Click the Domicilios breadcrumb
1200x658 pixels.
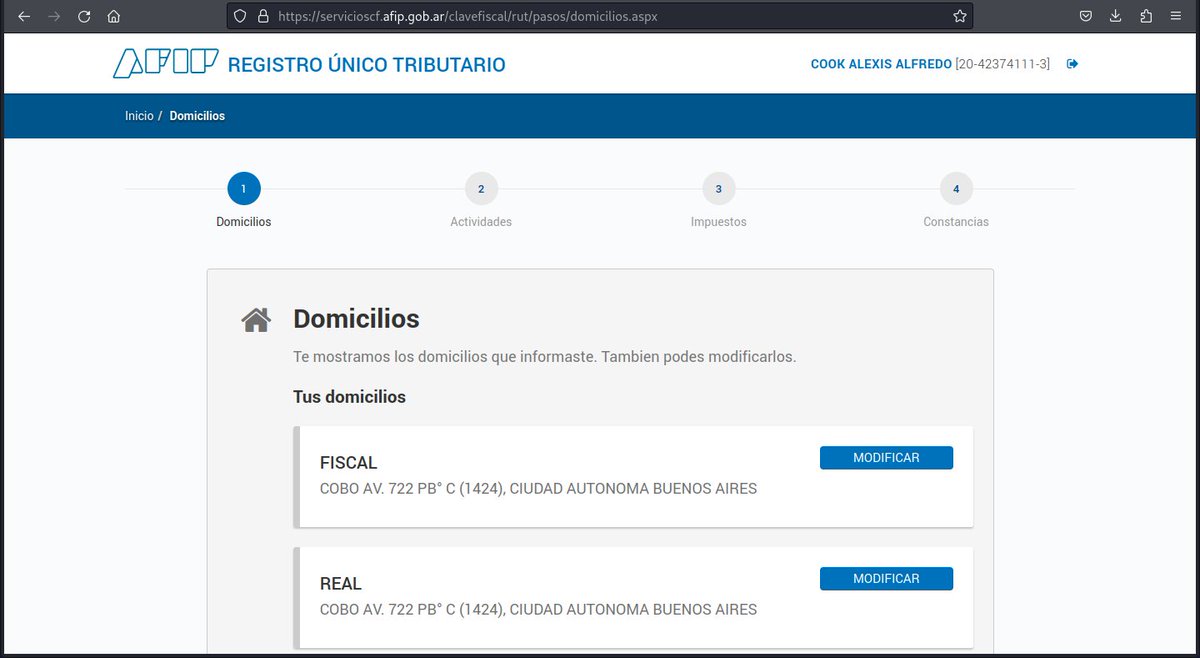point(197,116)
